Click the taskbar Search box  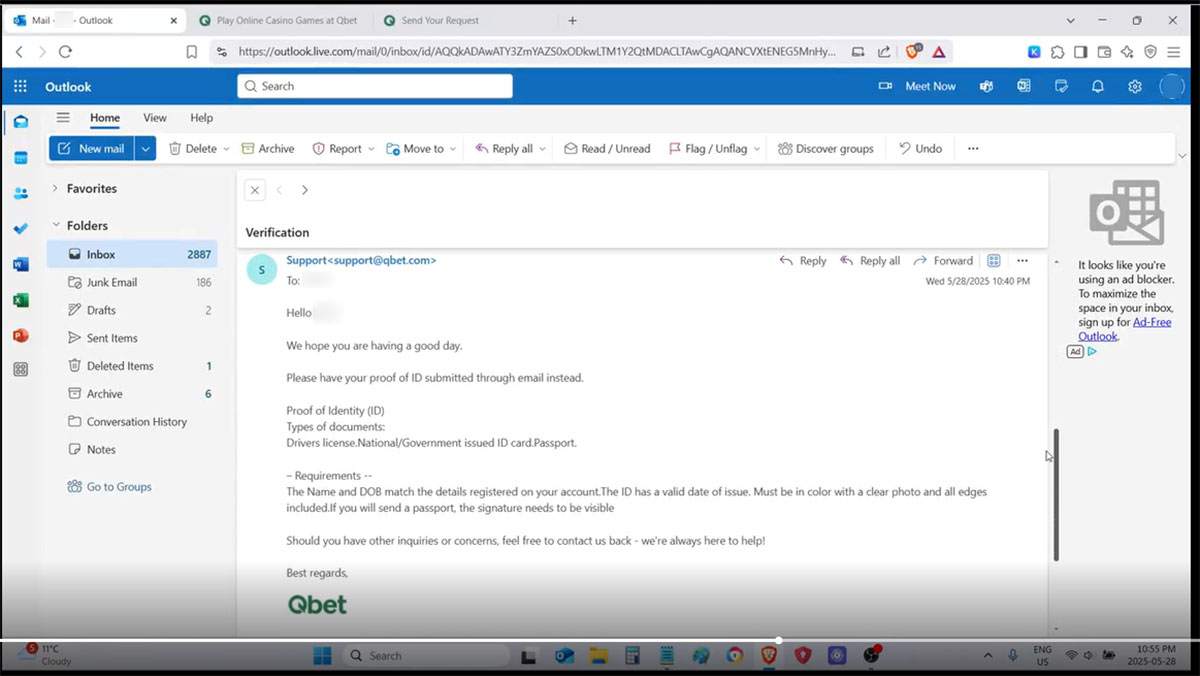(x=426, y=656)
